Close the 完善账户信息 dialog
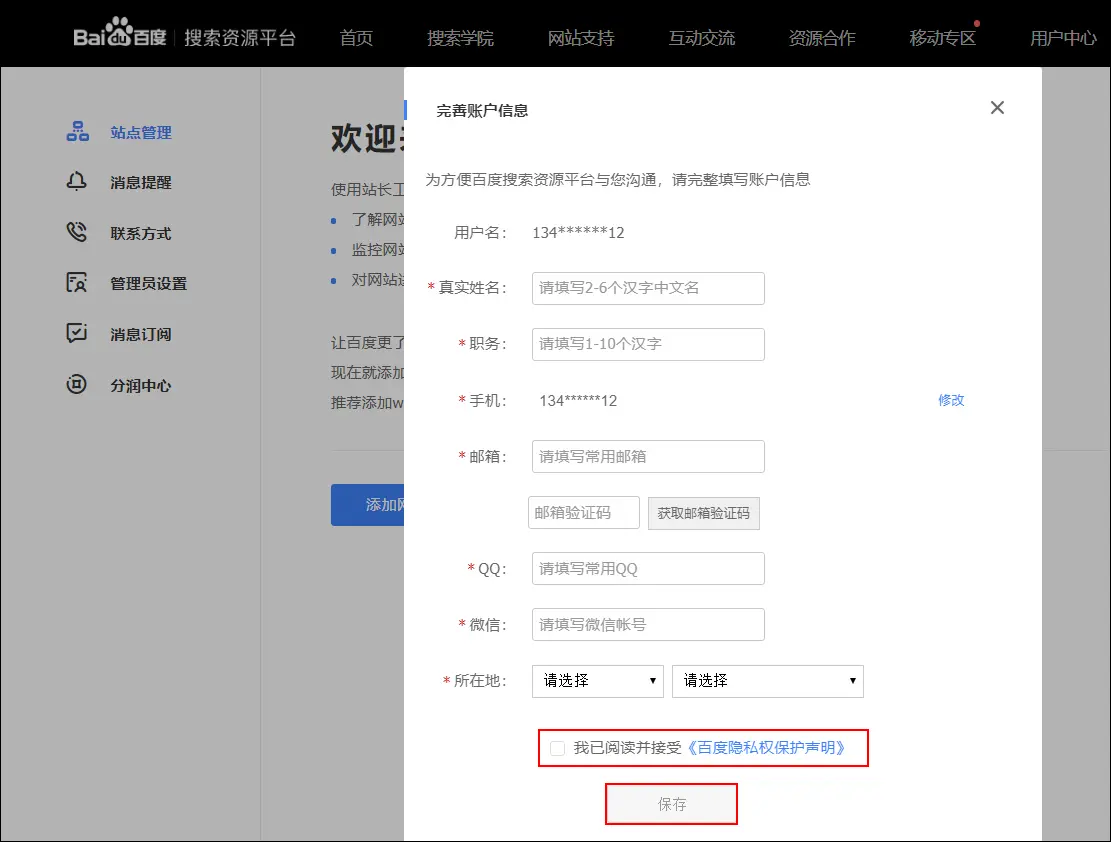Screen dimensions: 1111x842 coord(996,108)
